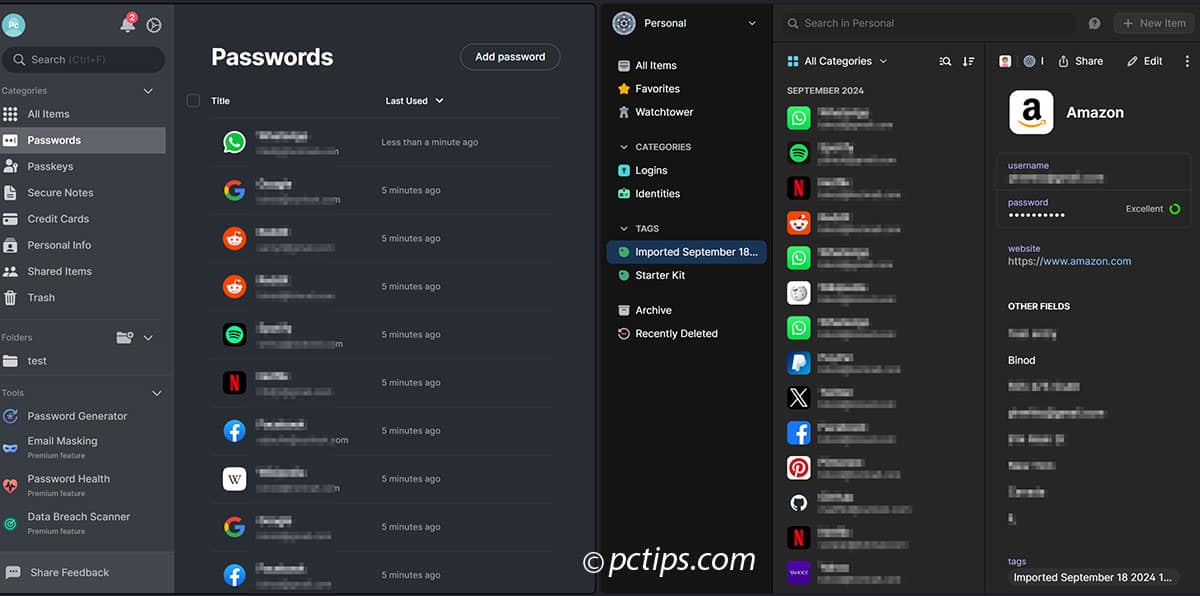1200x596 pixels.
Task: Click the Share icon for the Amazon item
Action: point(1080,61)
